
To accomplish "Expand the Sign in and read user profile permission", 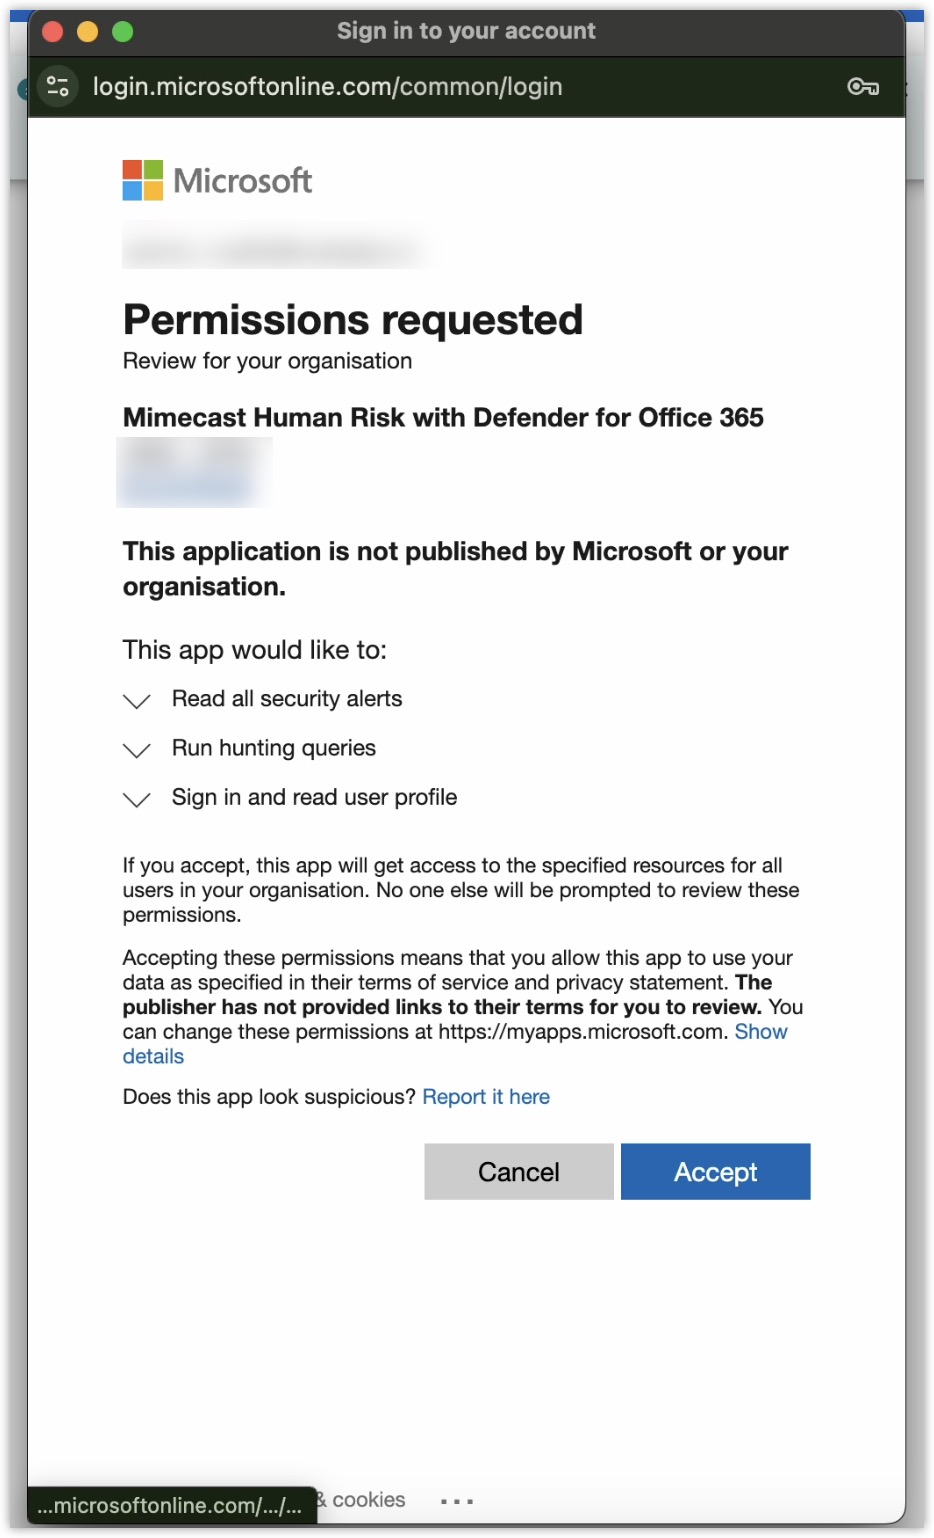I will pos(136,799).
